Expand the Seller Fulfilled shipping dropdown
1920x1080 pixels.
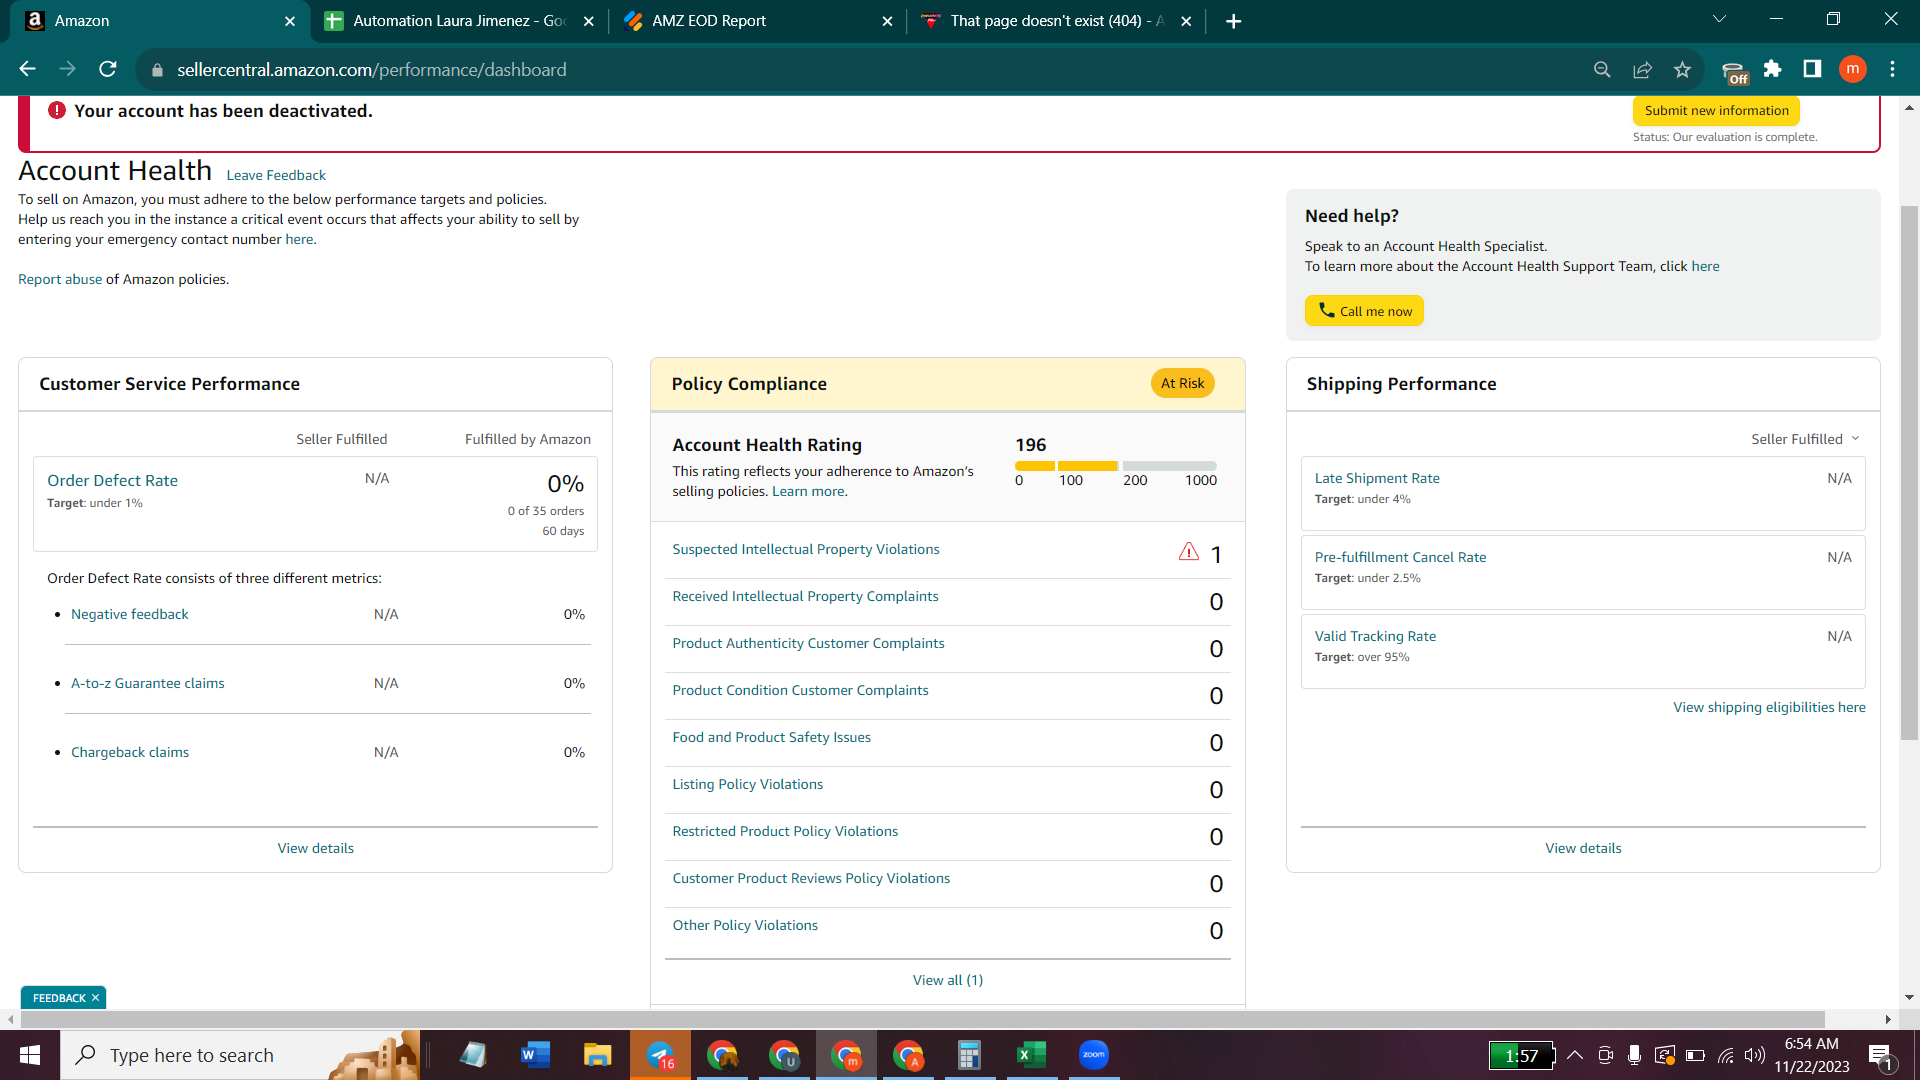(x=1805, y=439)
